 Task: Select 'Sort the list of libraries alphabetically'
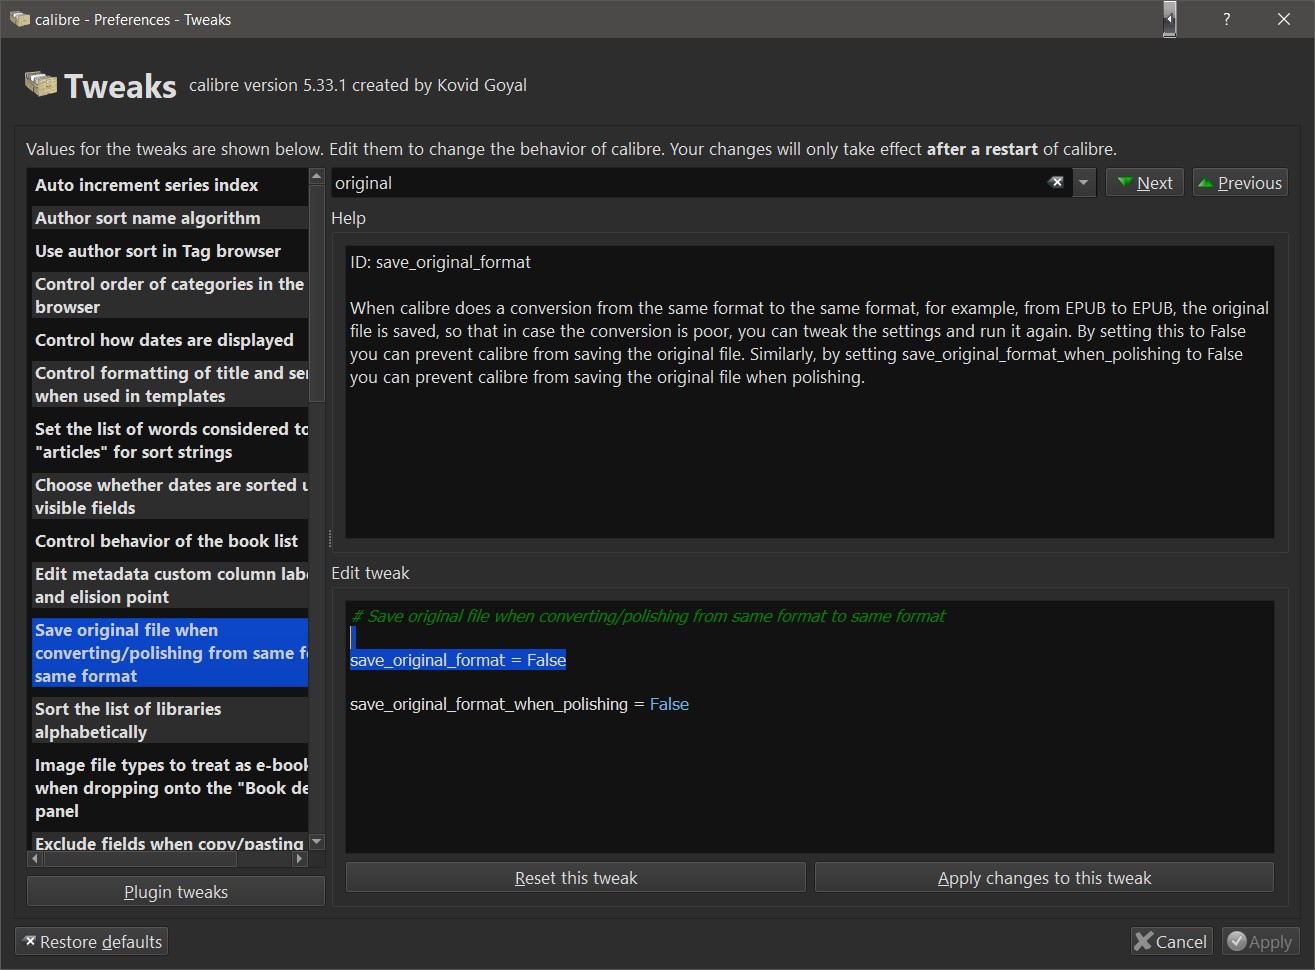point(170,720)
